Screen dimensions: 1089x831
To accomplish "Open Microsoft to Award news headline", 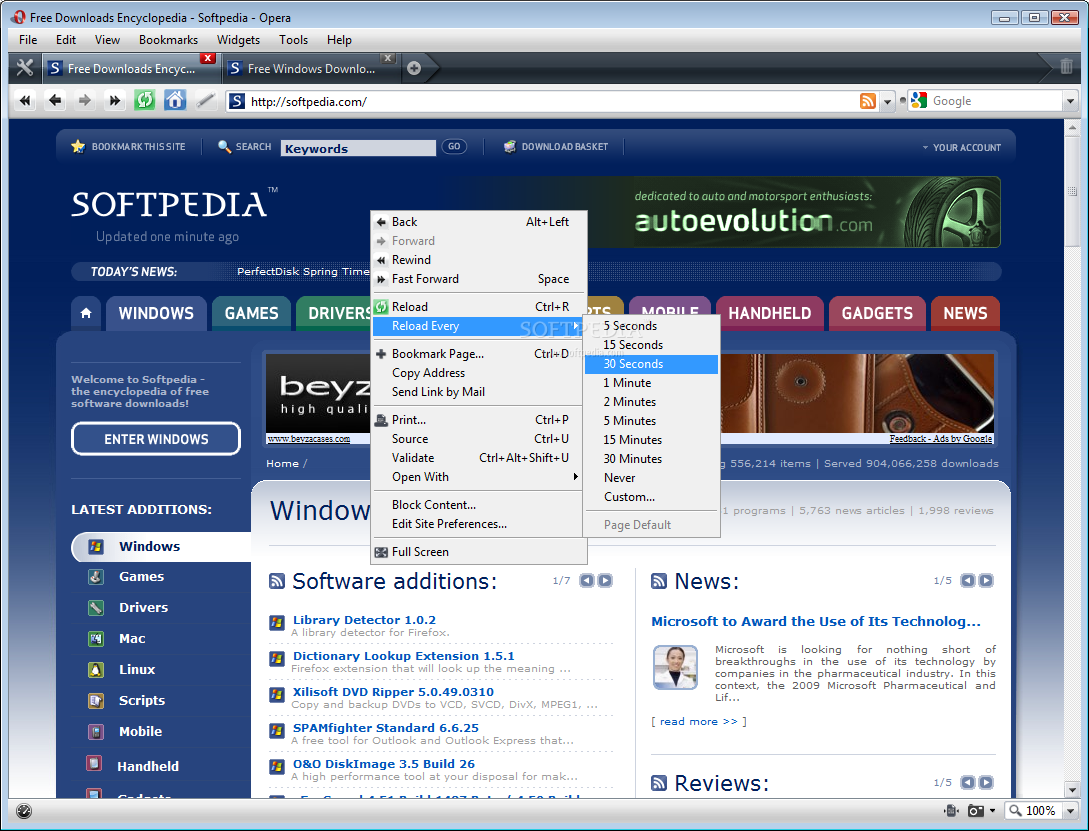I will click(816, 621).
